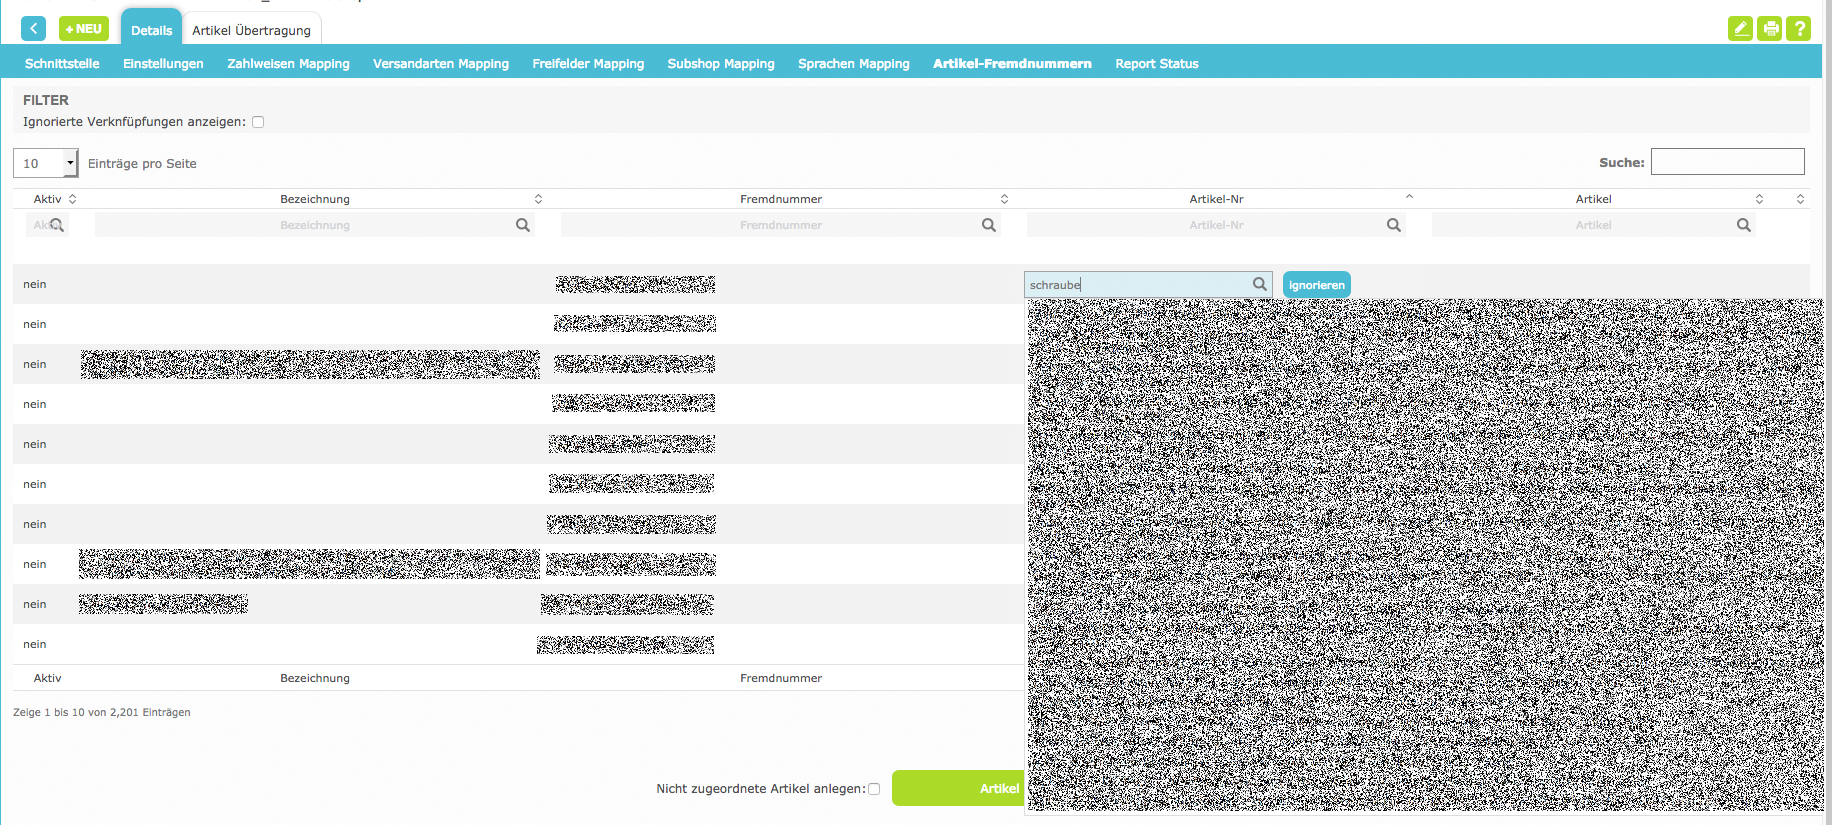Image resolution: width=1832 pixels, height=825 pixels.
Task: Open the Zahlweisen Mapping menu item
Action: pos(288,63)
